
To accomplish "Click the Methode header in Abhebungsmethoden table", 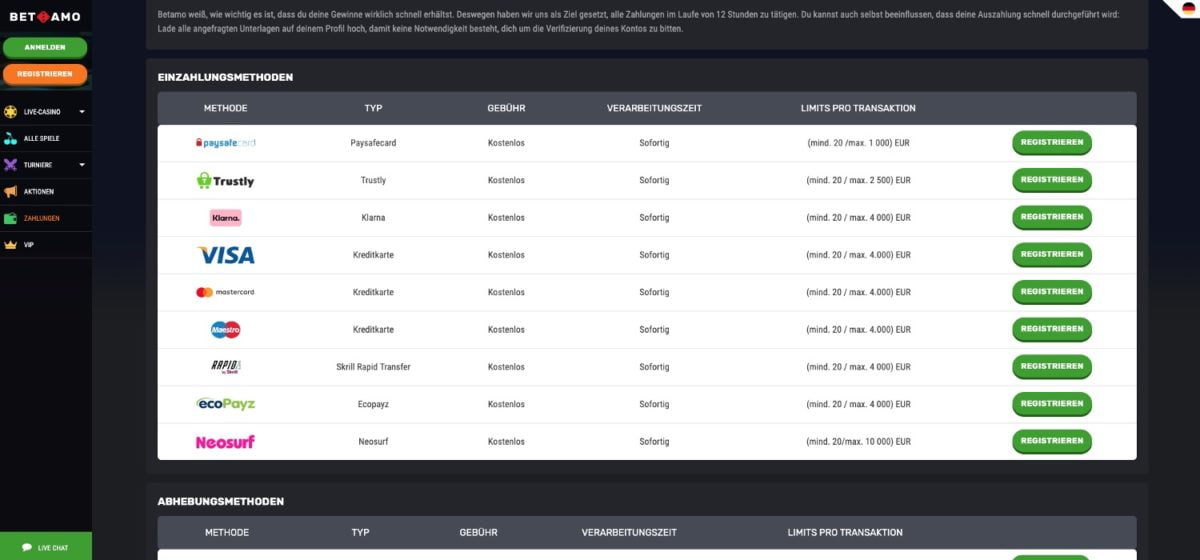I will 227,532.
